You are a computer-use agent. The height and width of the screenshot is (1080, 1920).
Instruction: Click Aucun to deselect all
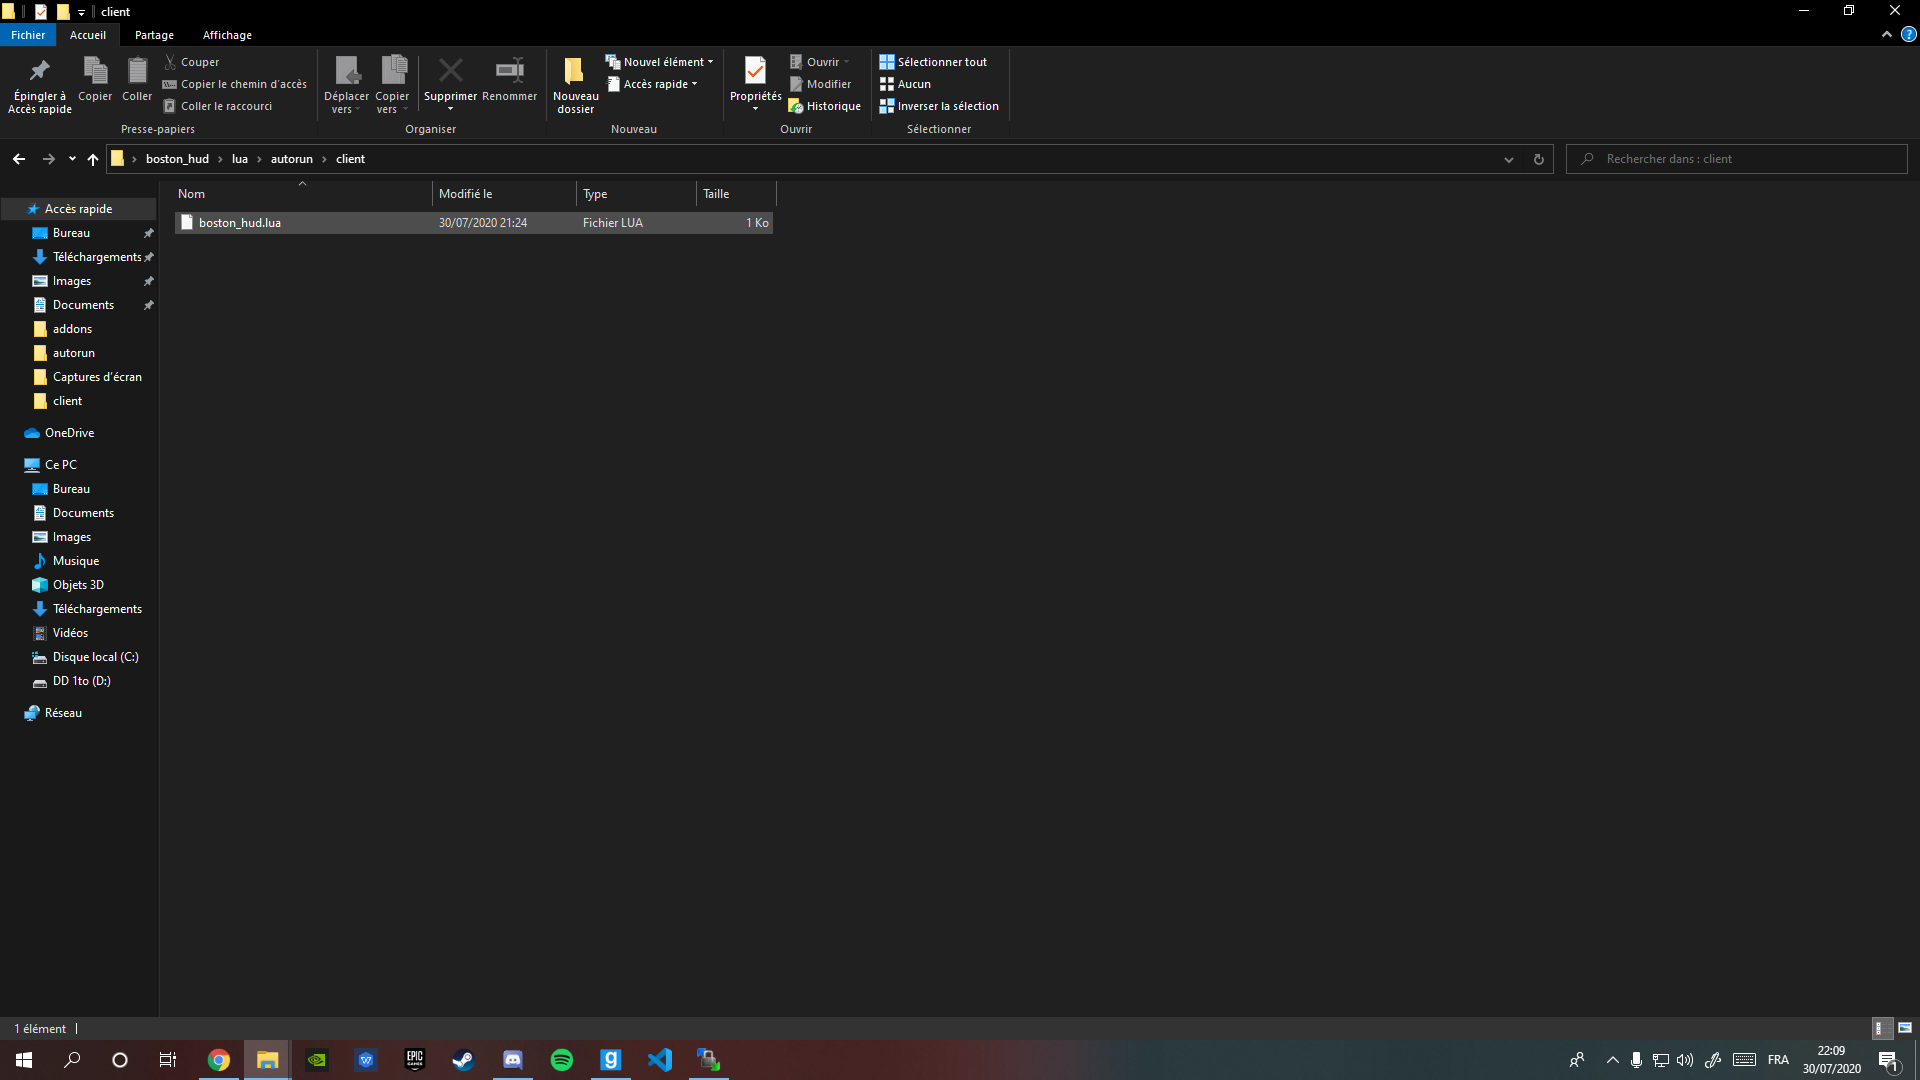[x=905, y=84]
